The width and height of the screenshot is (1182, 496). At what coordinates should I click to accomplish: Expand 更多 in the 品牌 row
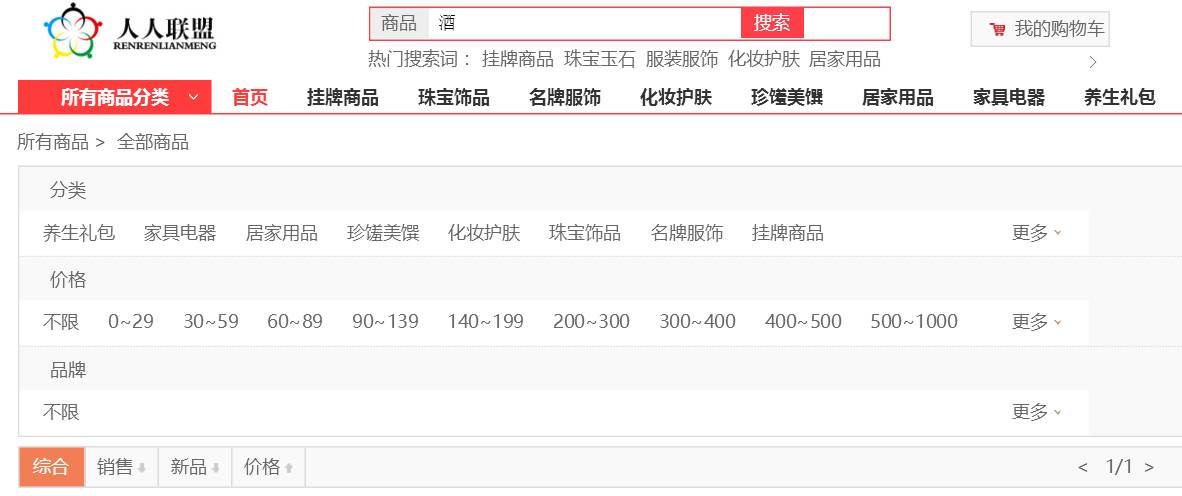point(1036,412)
